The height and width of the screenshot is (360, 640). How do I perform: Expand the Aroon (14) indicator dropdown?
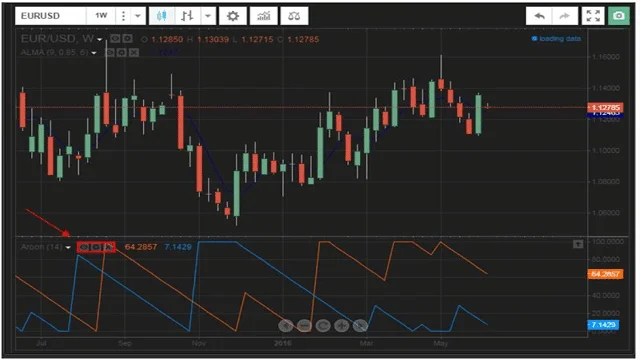[68, 247]
